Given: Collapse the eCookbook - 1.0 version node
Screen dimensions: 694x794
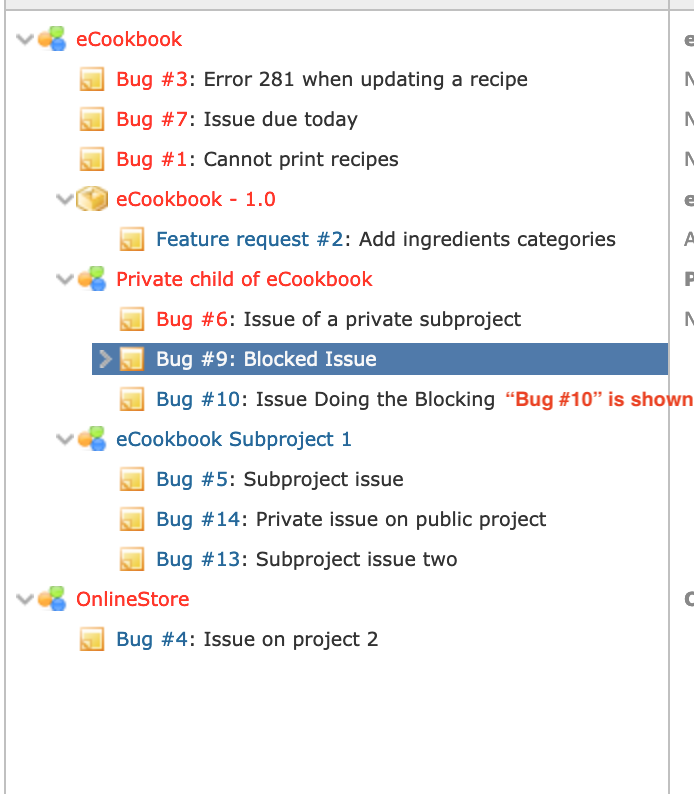Looking at the screenshot, I should pyautogui.click(x=65, y=199).
